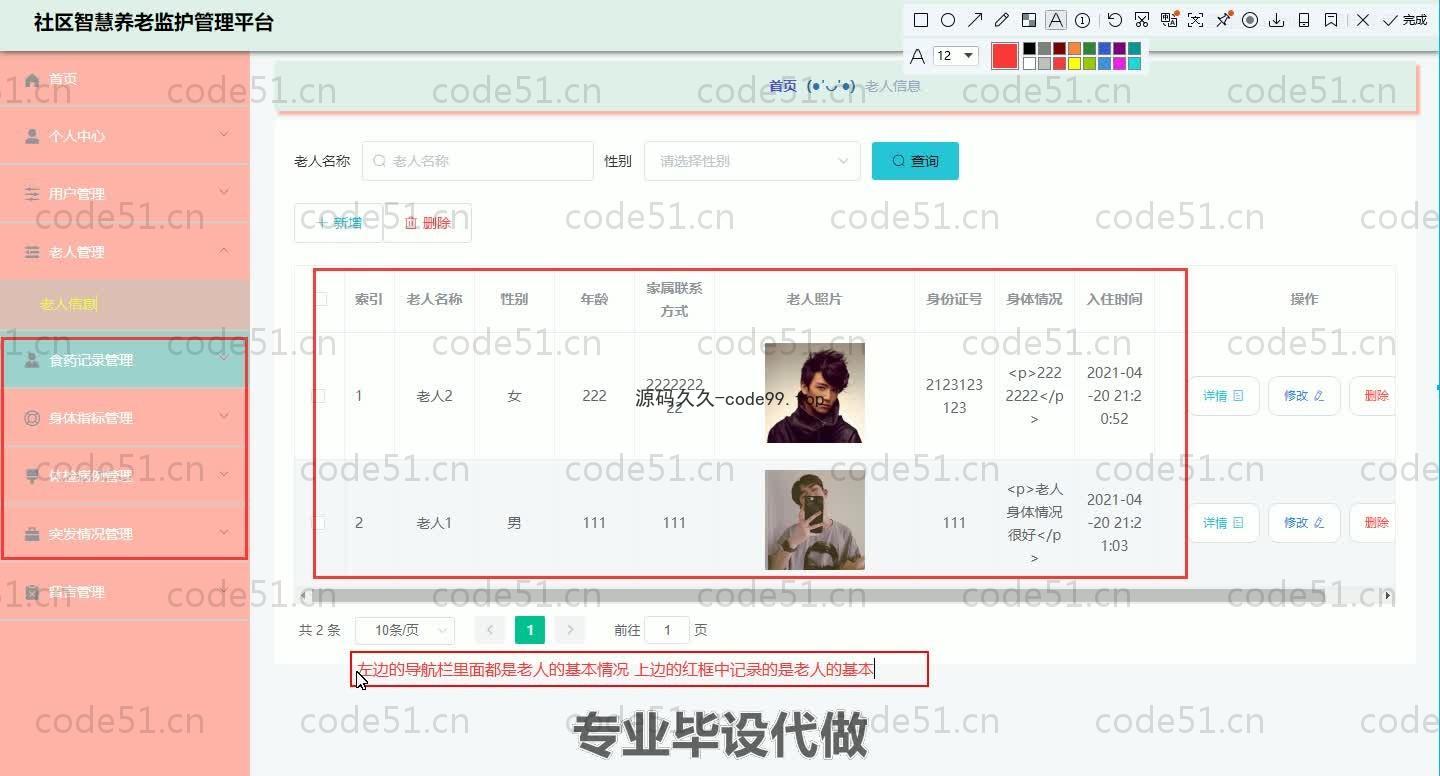
Task: Click the 首页 breadcrumb link
Action: (783, 86)
